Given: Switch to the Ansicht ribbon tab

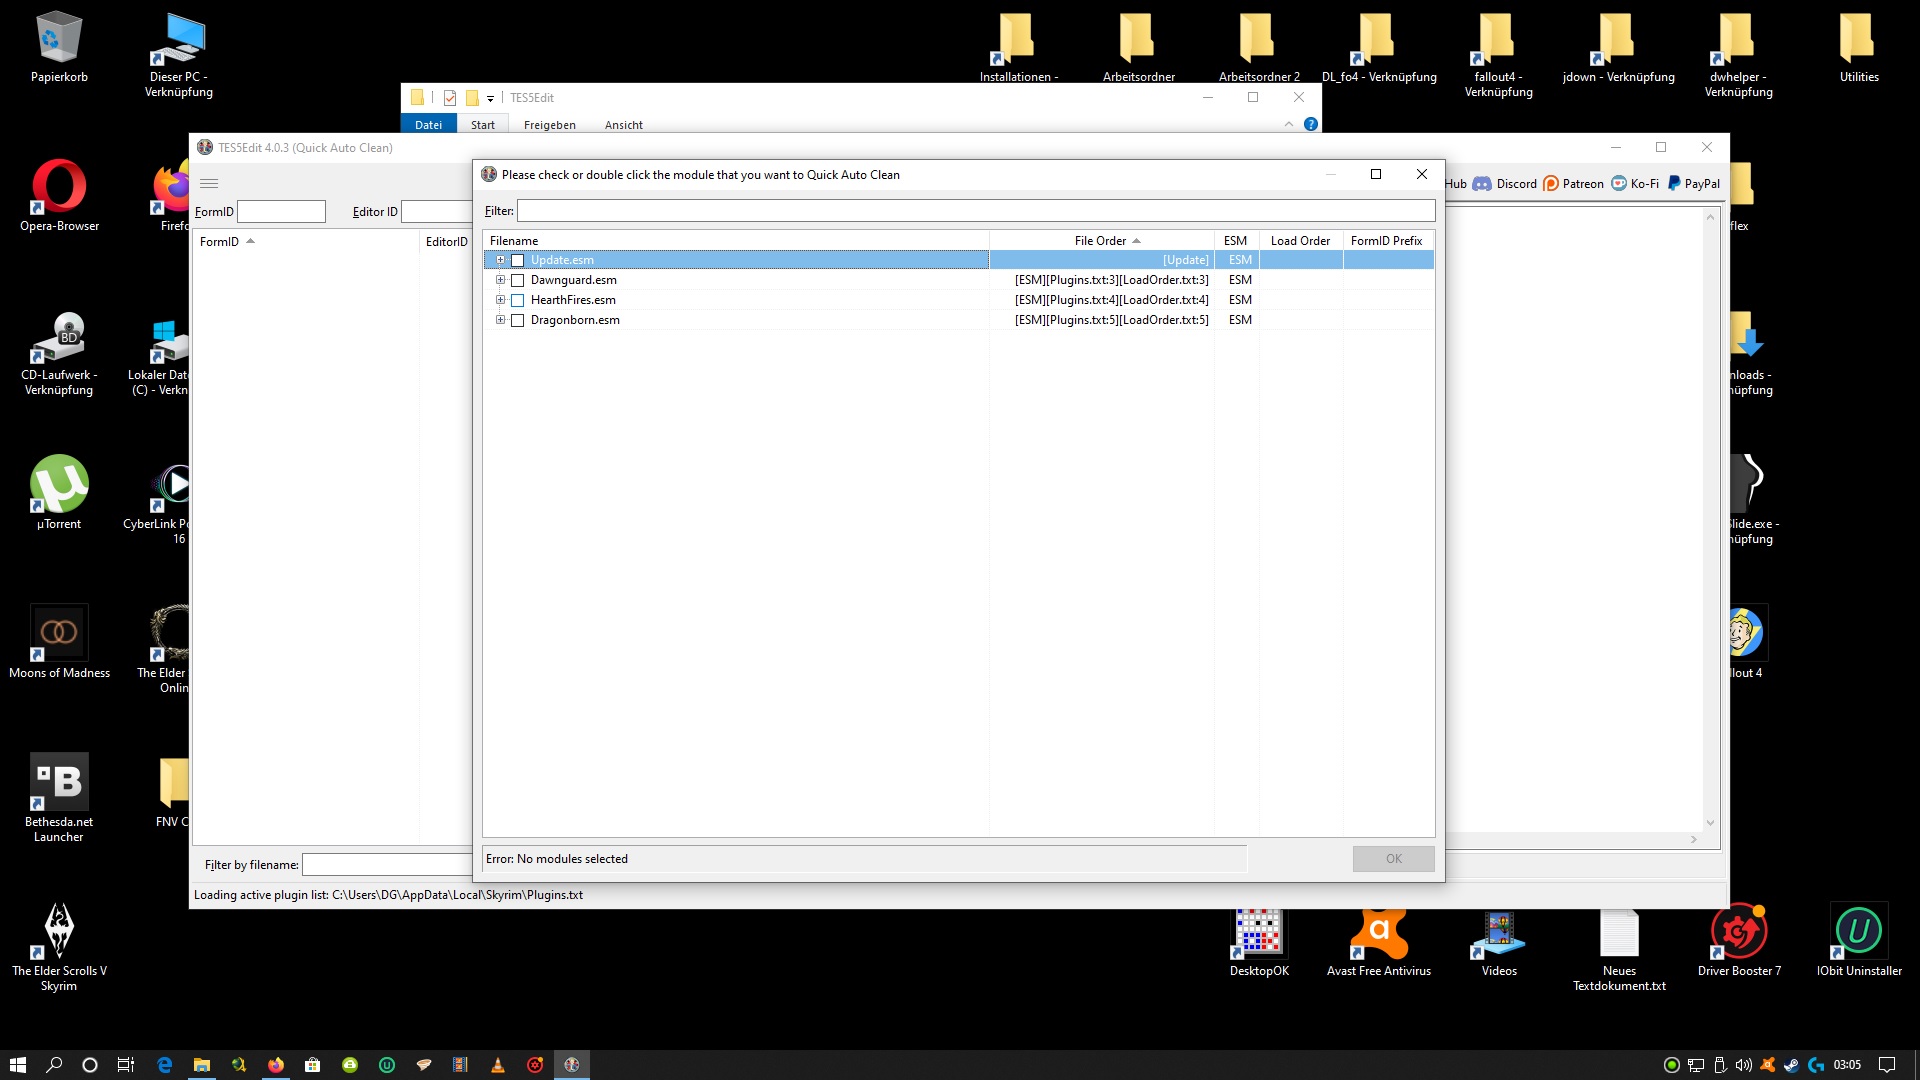Looking at the screenshot, I should [623, 125].
